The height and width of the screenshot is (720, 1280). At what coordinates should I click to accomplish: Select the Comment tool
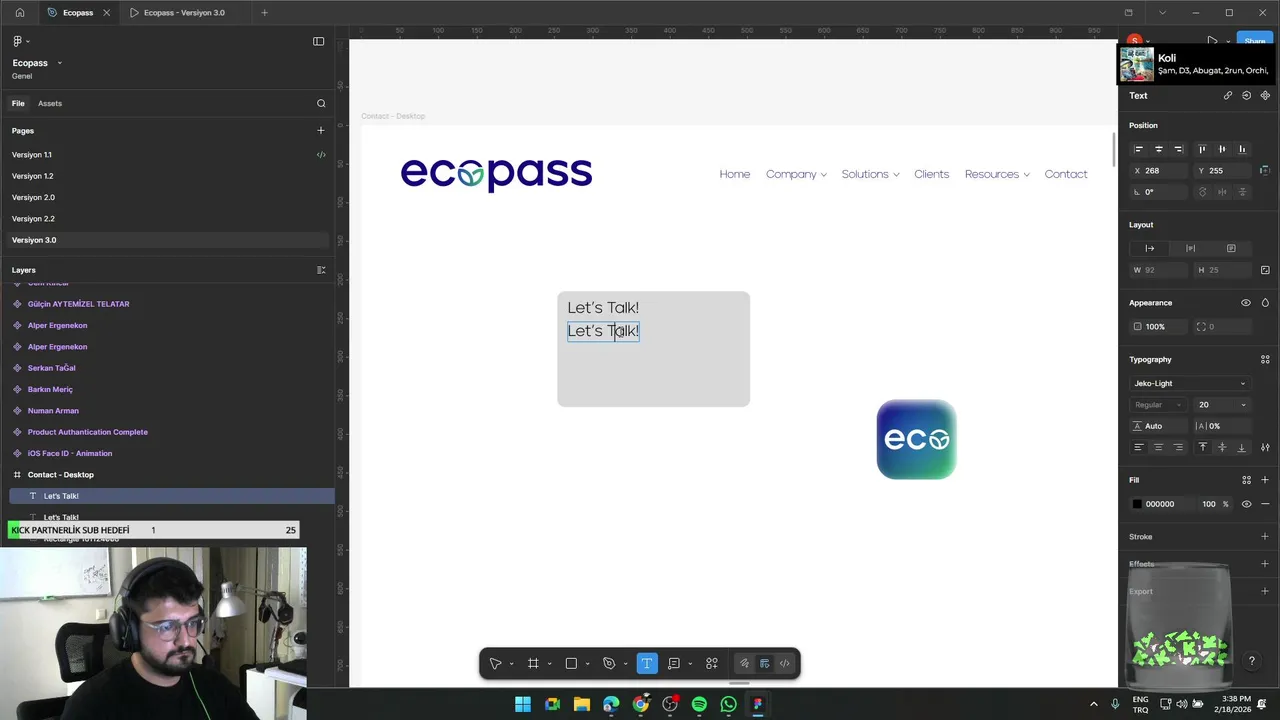coord(674,663)
